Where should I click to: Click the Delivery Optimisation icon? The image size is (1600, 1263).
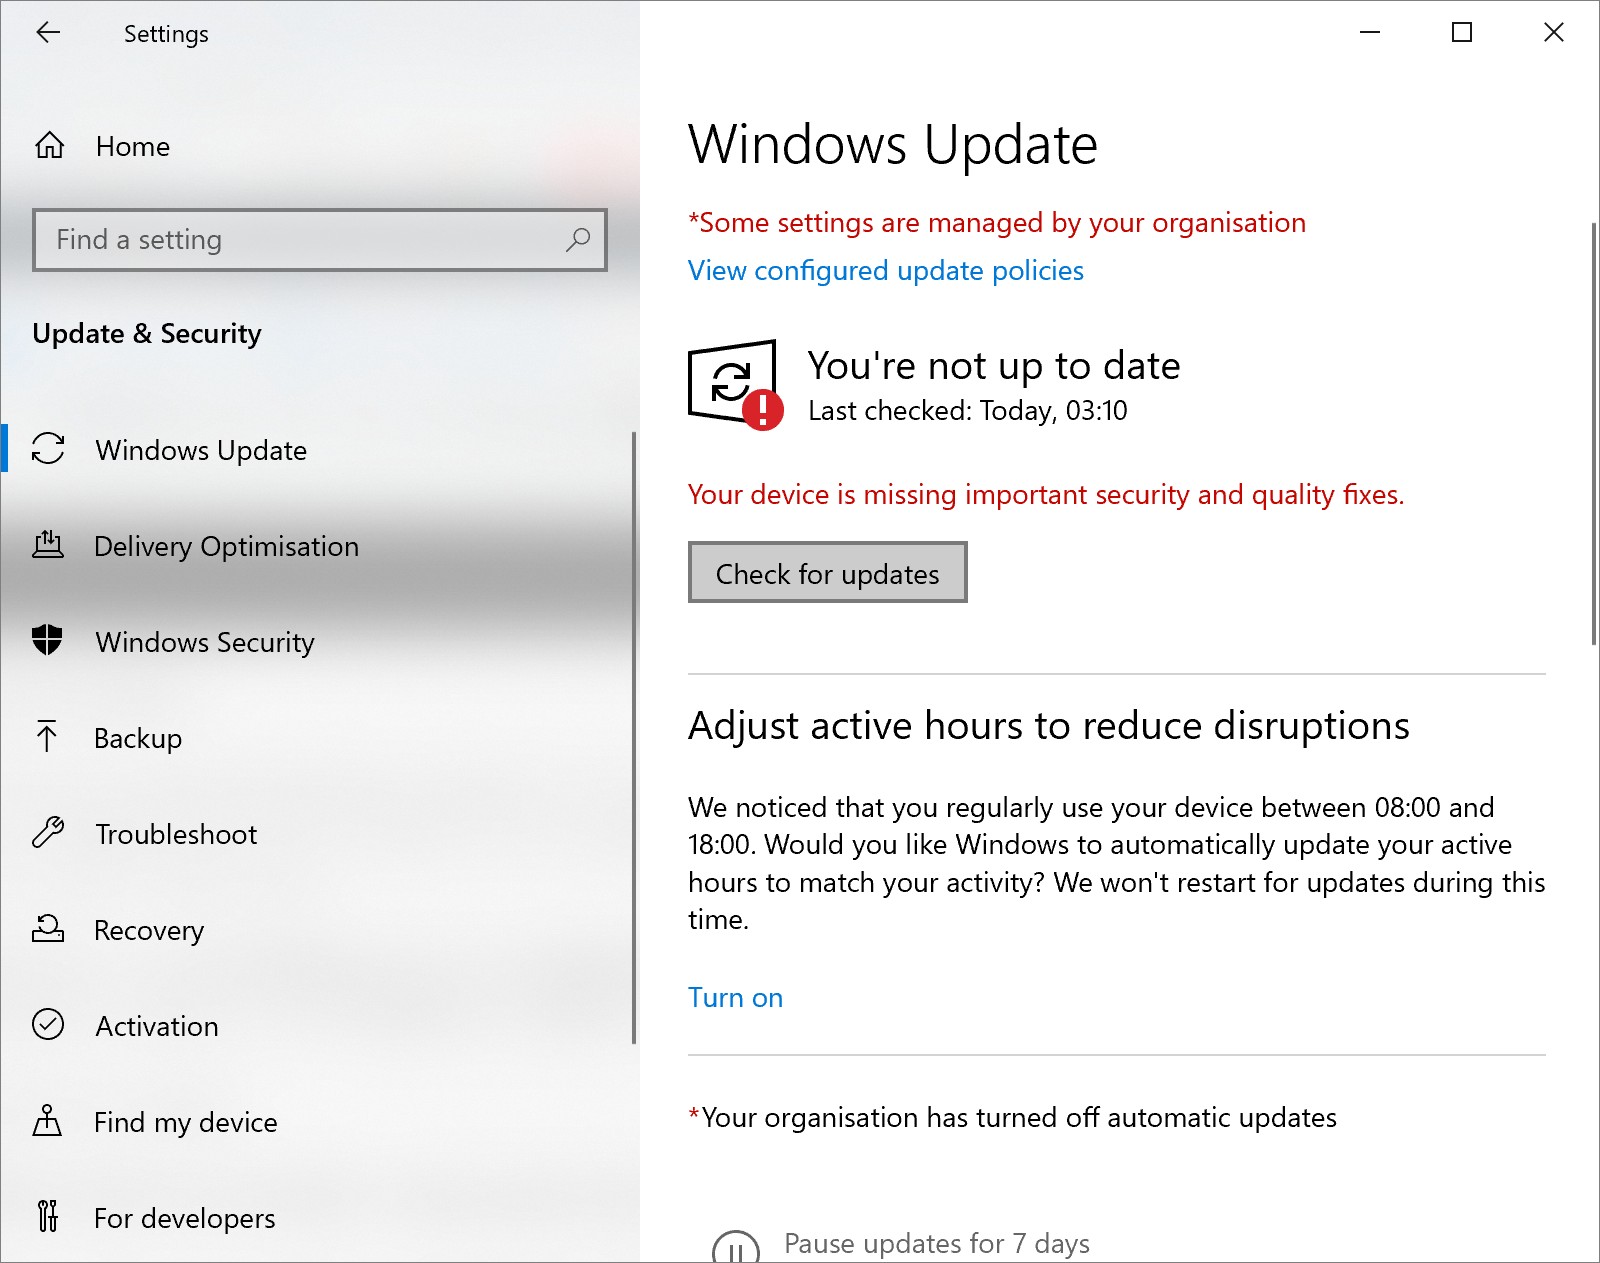(x=48, y=545)
